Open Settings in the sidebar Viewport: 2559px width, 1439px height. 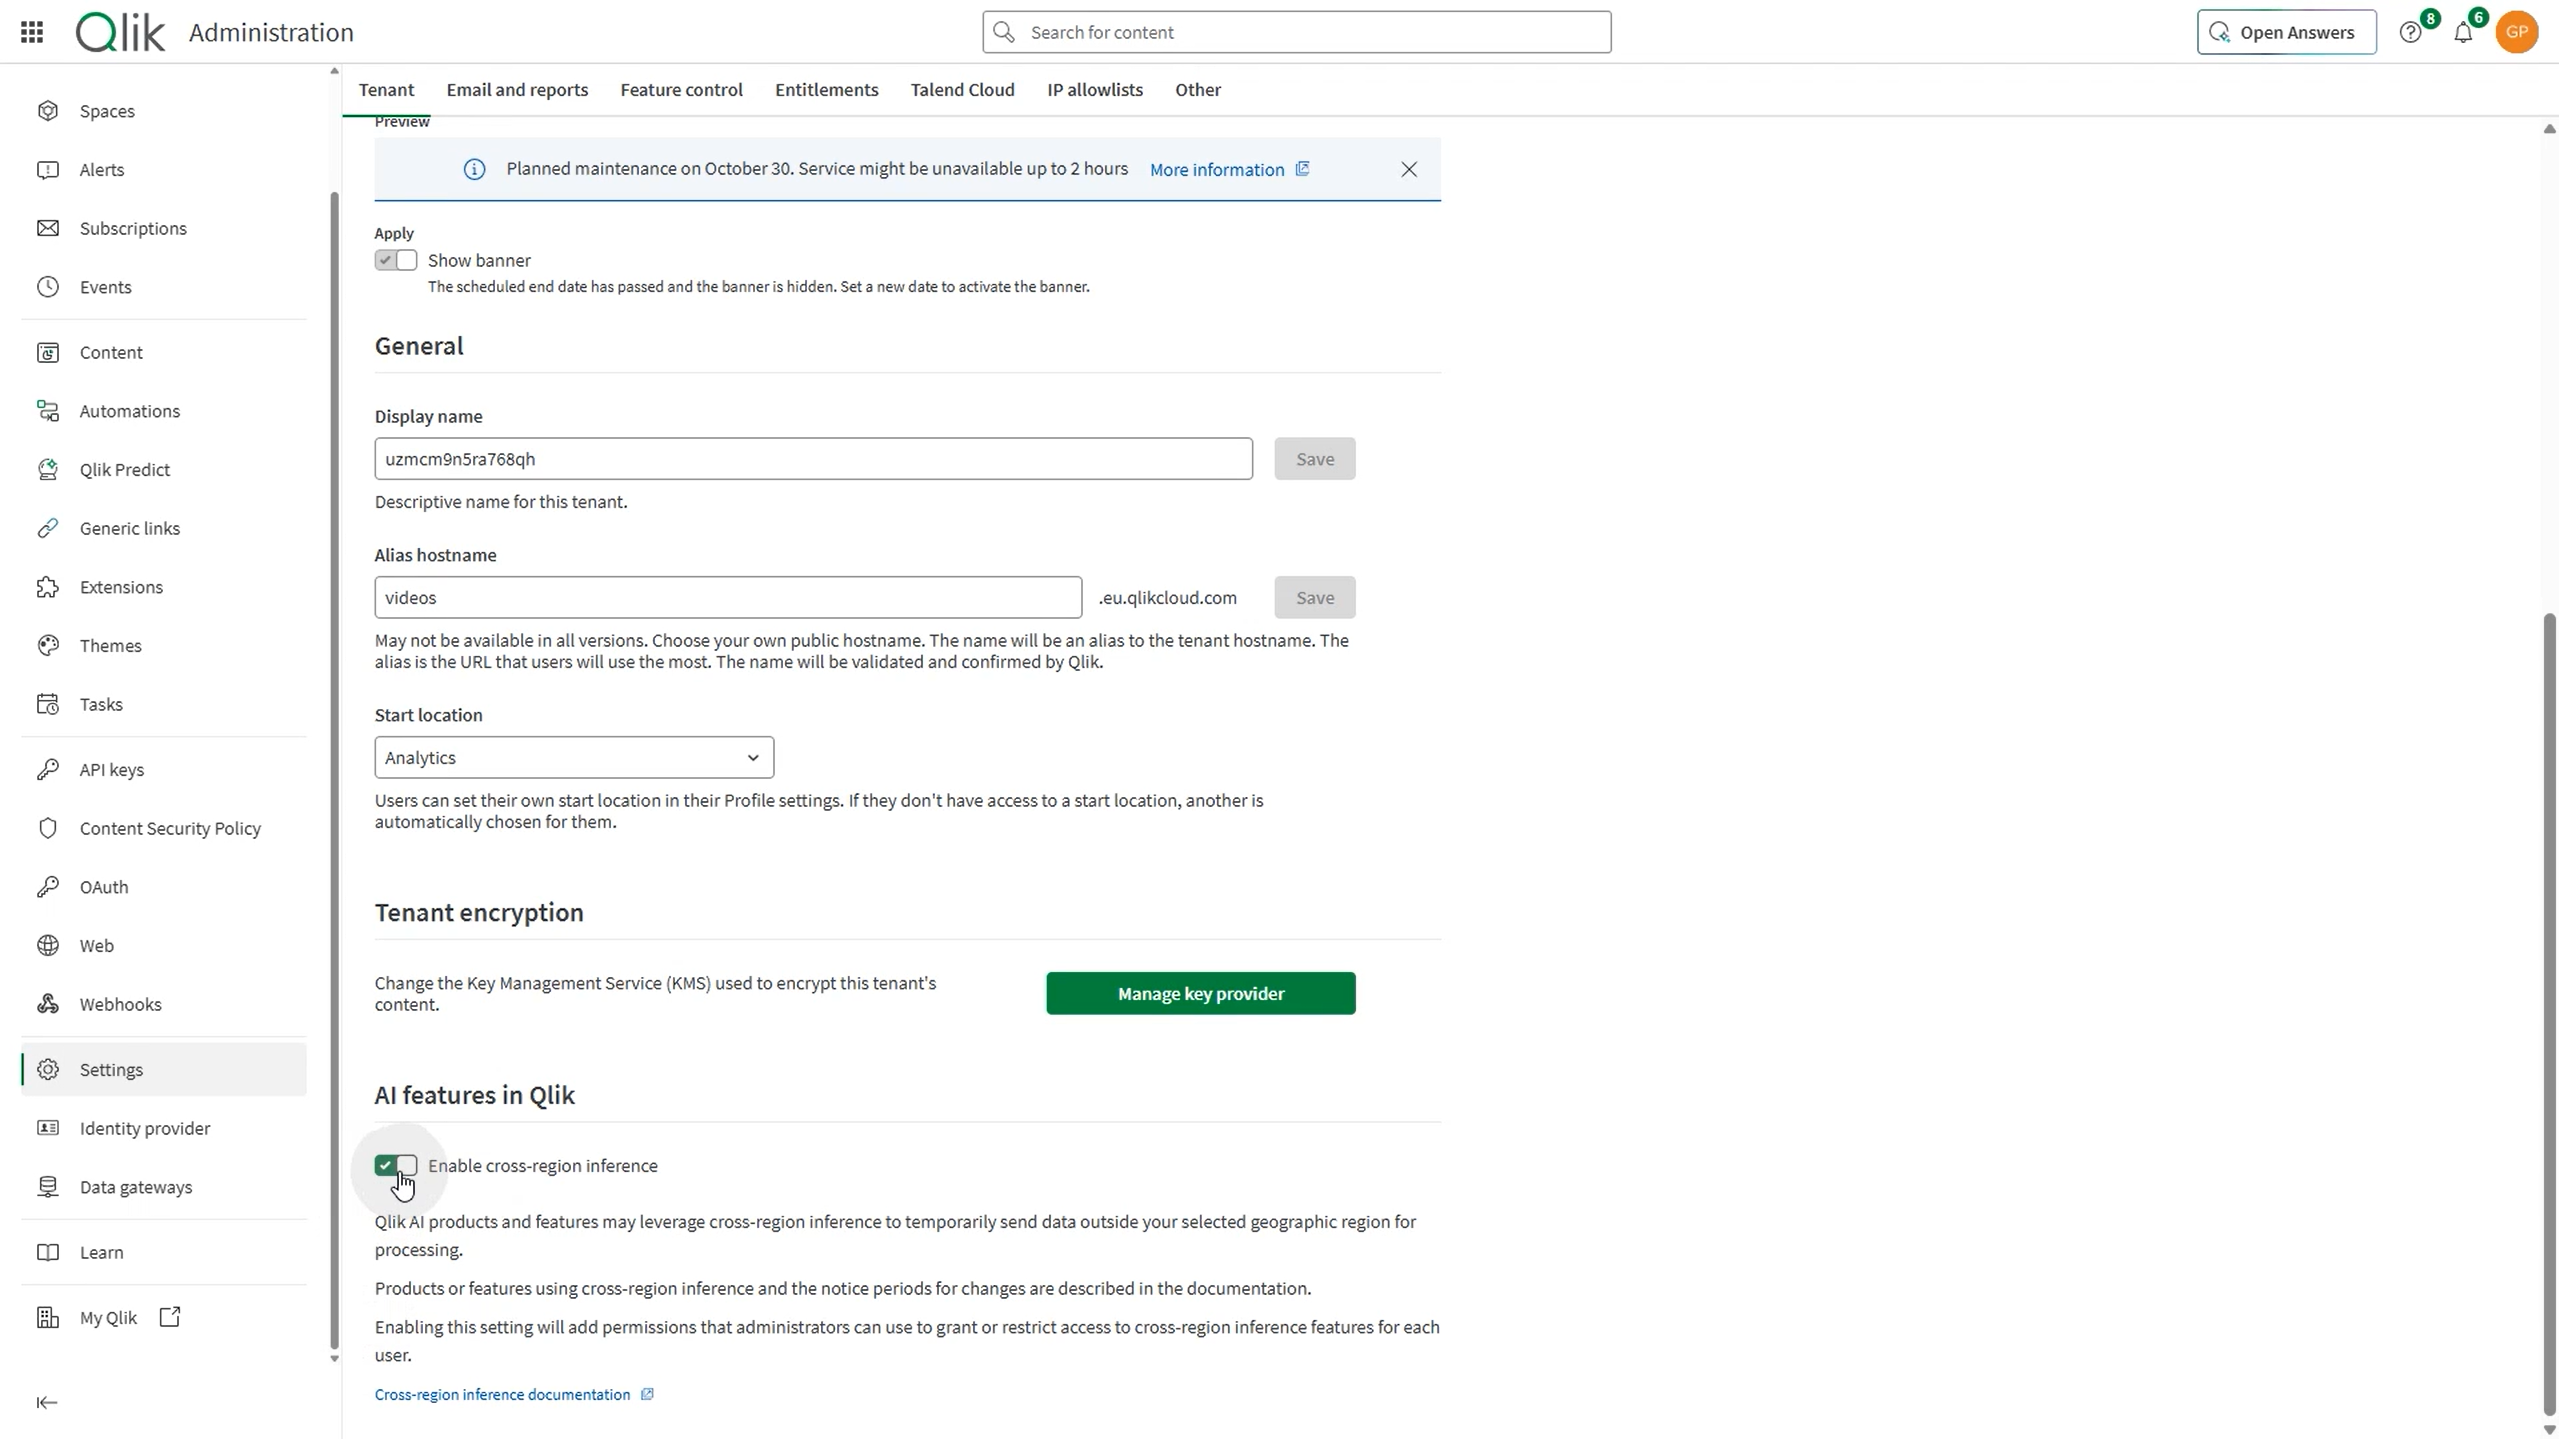(x=164, y=1070)
